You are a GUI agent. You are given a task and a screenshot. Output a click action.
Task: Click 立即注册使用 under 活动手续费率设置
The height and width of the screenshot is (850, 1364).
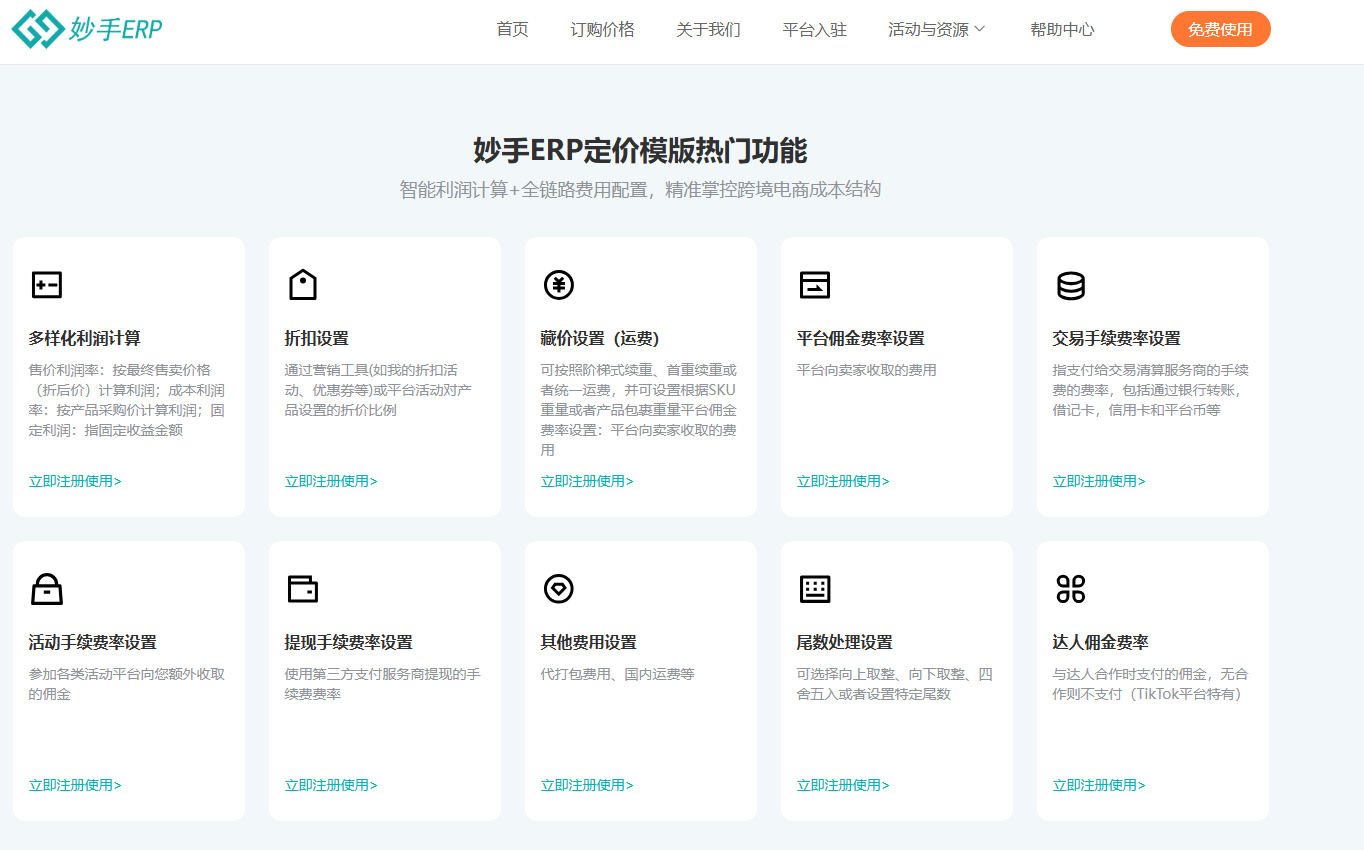(75, 785)
